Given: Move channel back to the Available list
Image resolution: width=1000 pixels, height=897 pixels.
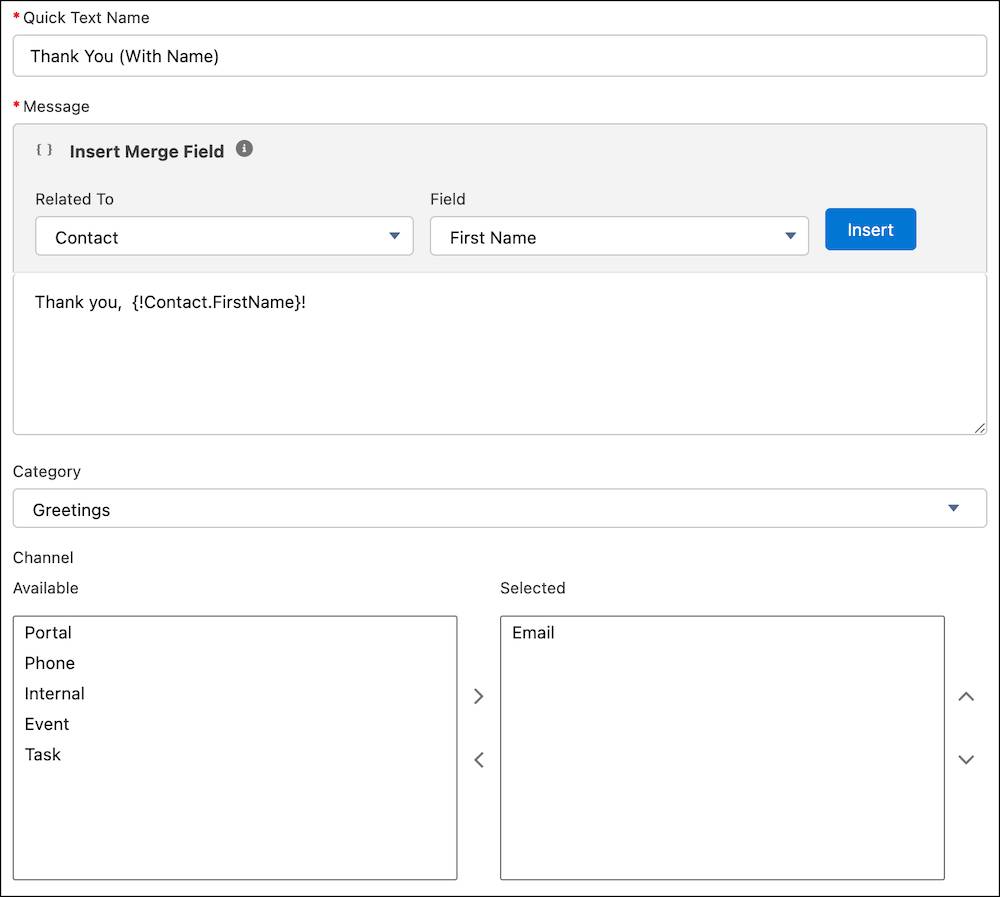Looking at the screenshot, I should pos(479,760).
